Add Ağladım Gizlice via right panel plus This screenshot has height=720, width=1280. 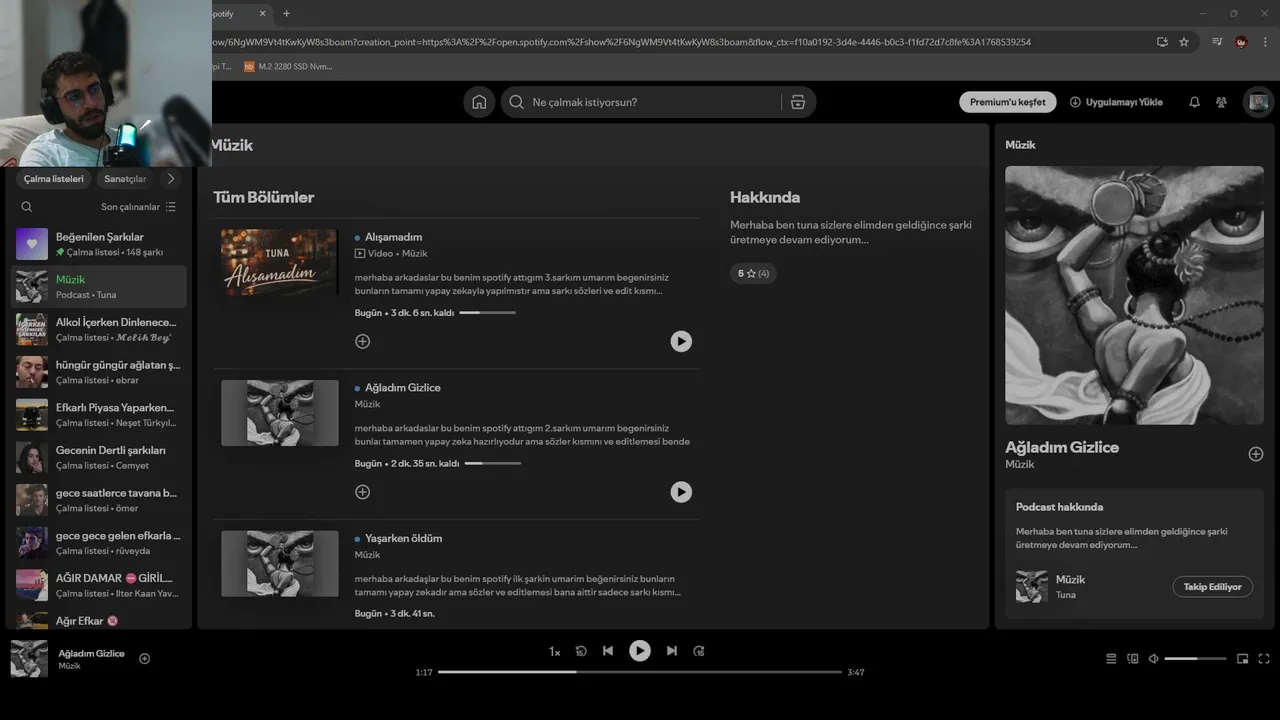[x=1256, y=454]
